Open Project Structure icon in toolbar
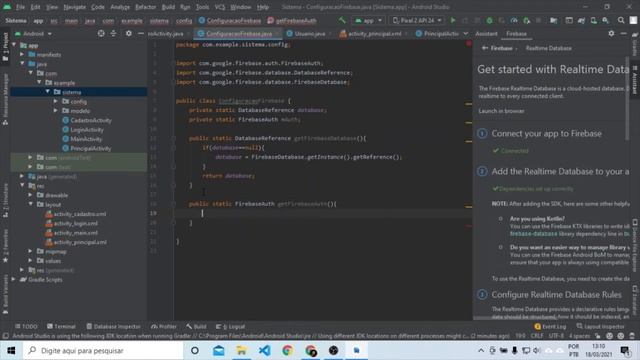 (x=553, y=20)
